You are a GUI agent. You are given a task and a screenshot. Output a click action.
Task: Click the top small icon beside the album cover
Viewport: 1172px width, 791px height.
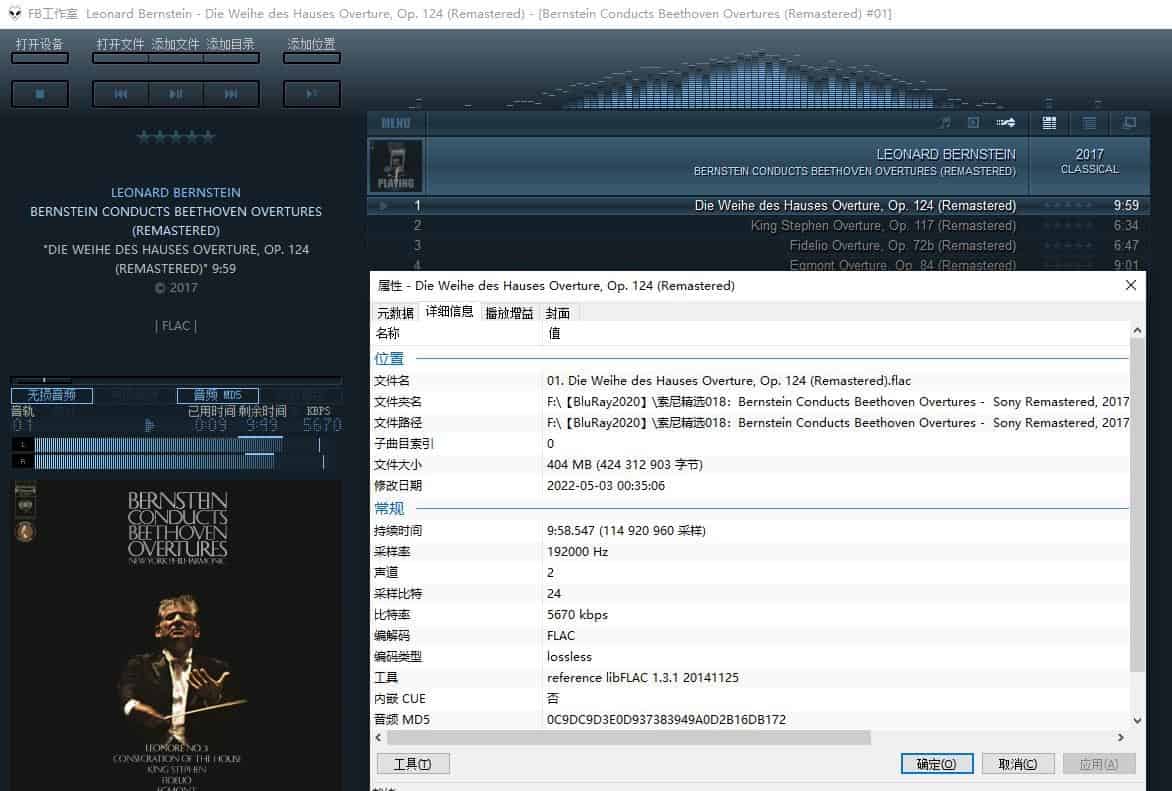[25, 490]
